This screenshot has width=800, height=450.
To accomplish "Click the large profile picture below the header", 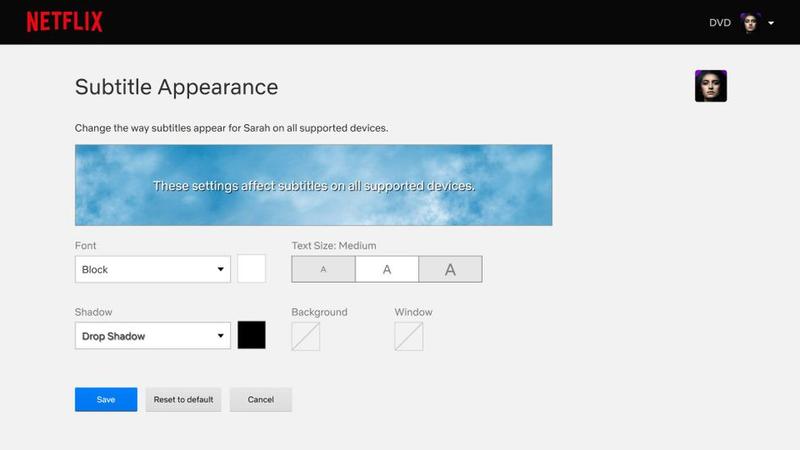I will (x=710, y=86).
